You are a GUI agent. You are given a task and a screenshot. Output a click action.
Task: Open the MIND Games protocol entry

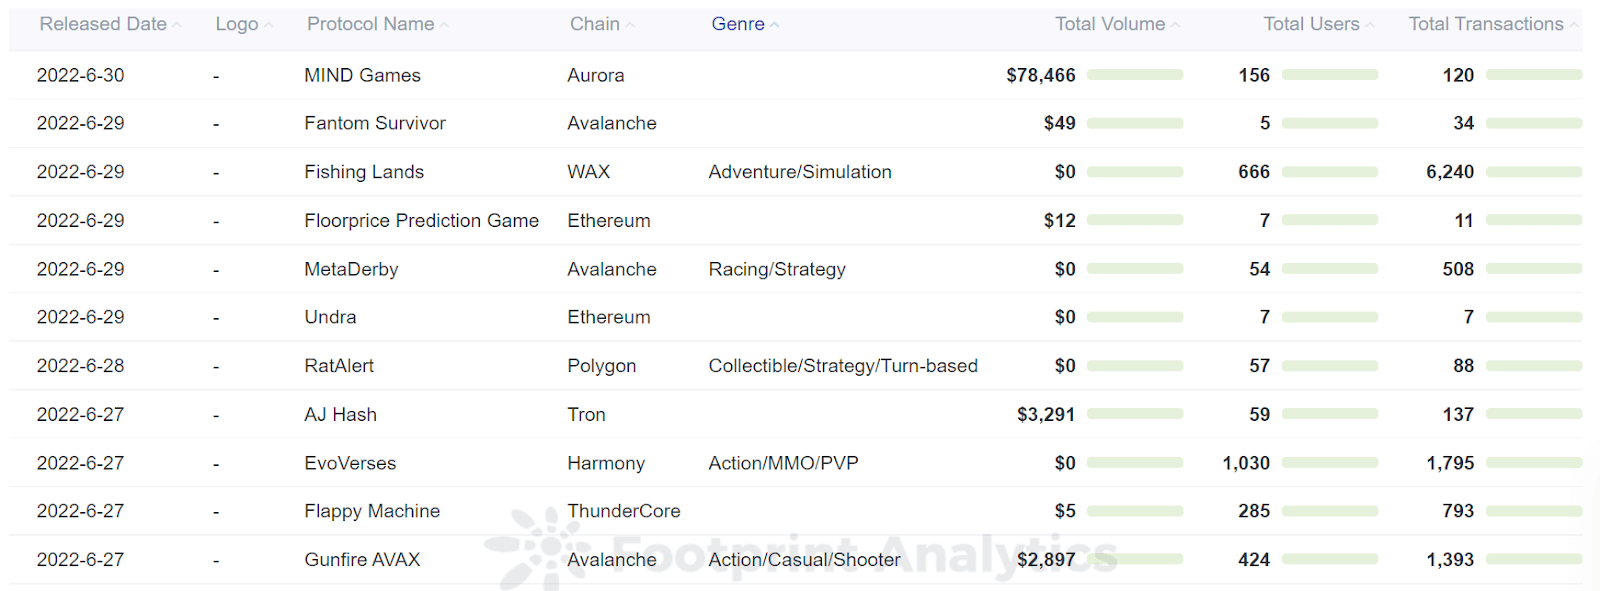coord(362,75)
